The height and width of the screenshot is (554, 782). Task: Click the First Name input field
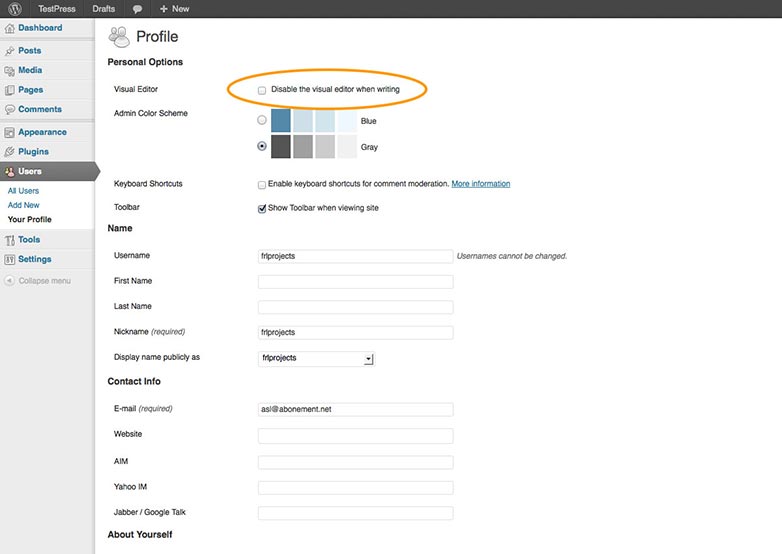tap(356, 282)
